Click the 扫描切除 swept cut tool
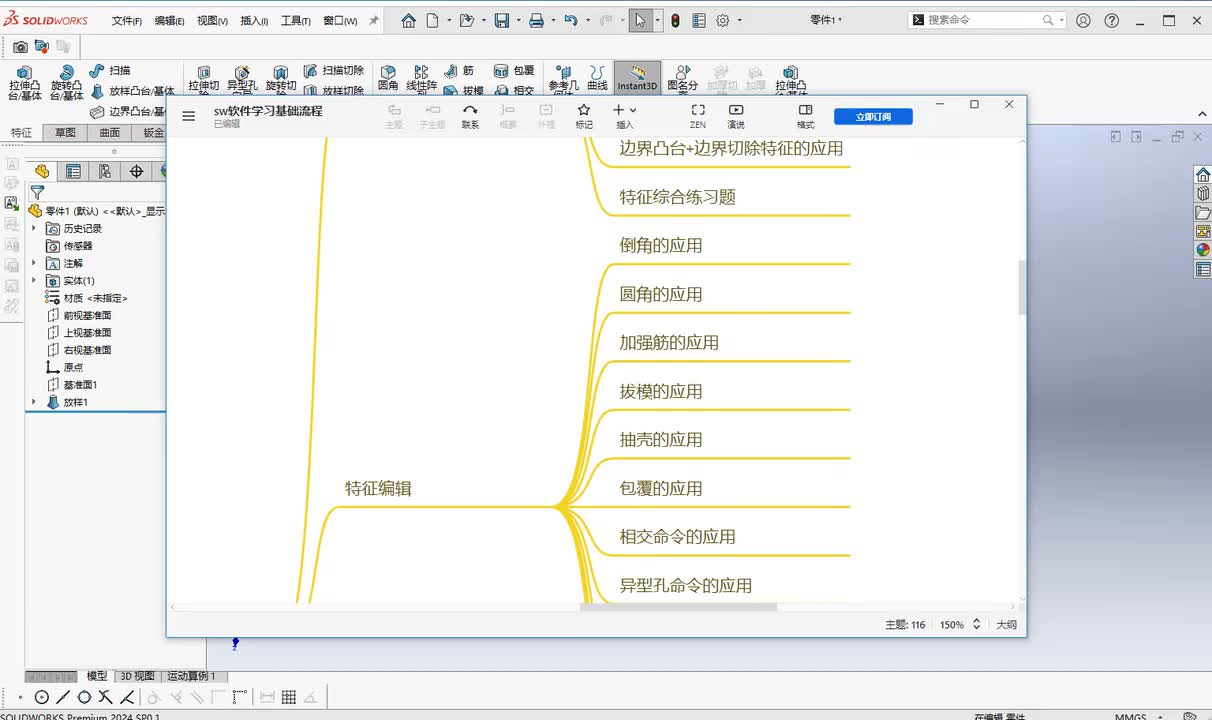Viewport: 1212px width, 720px height. [333, 71]
